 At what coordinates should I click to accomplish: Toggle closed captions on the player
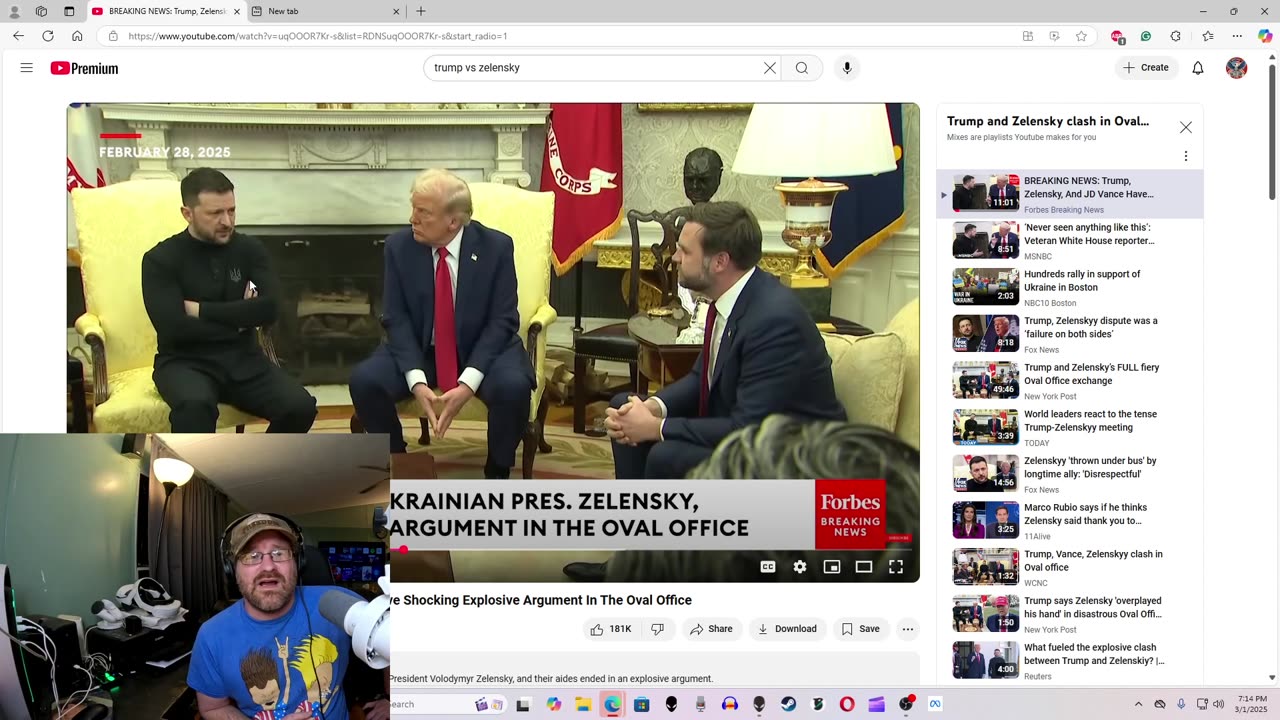768,567
